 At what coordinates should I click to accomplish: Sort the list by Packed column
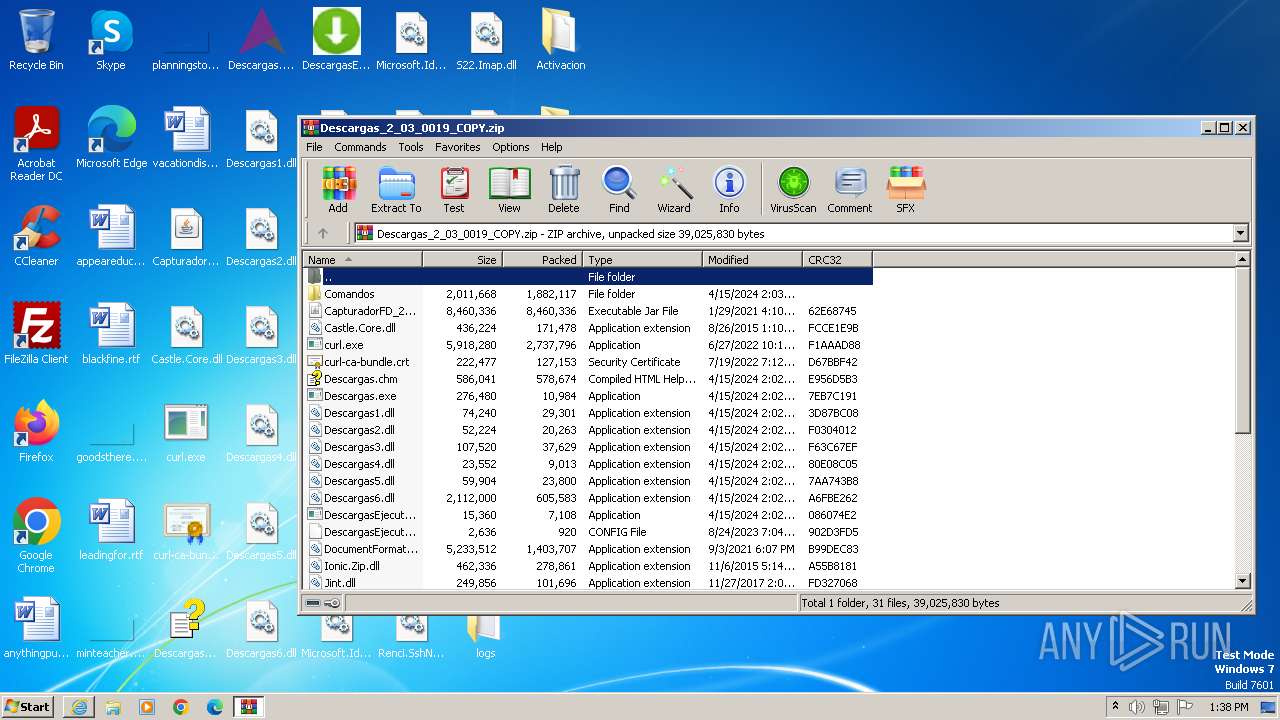point(542,259)
